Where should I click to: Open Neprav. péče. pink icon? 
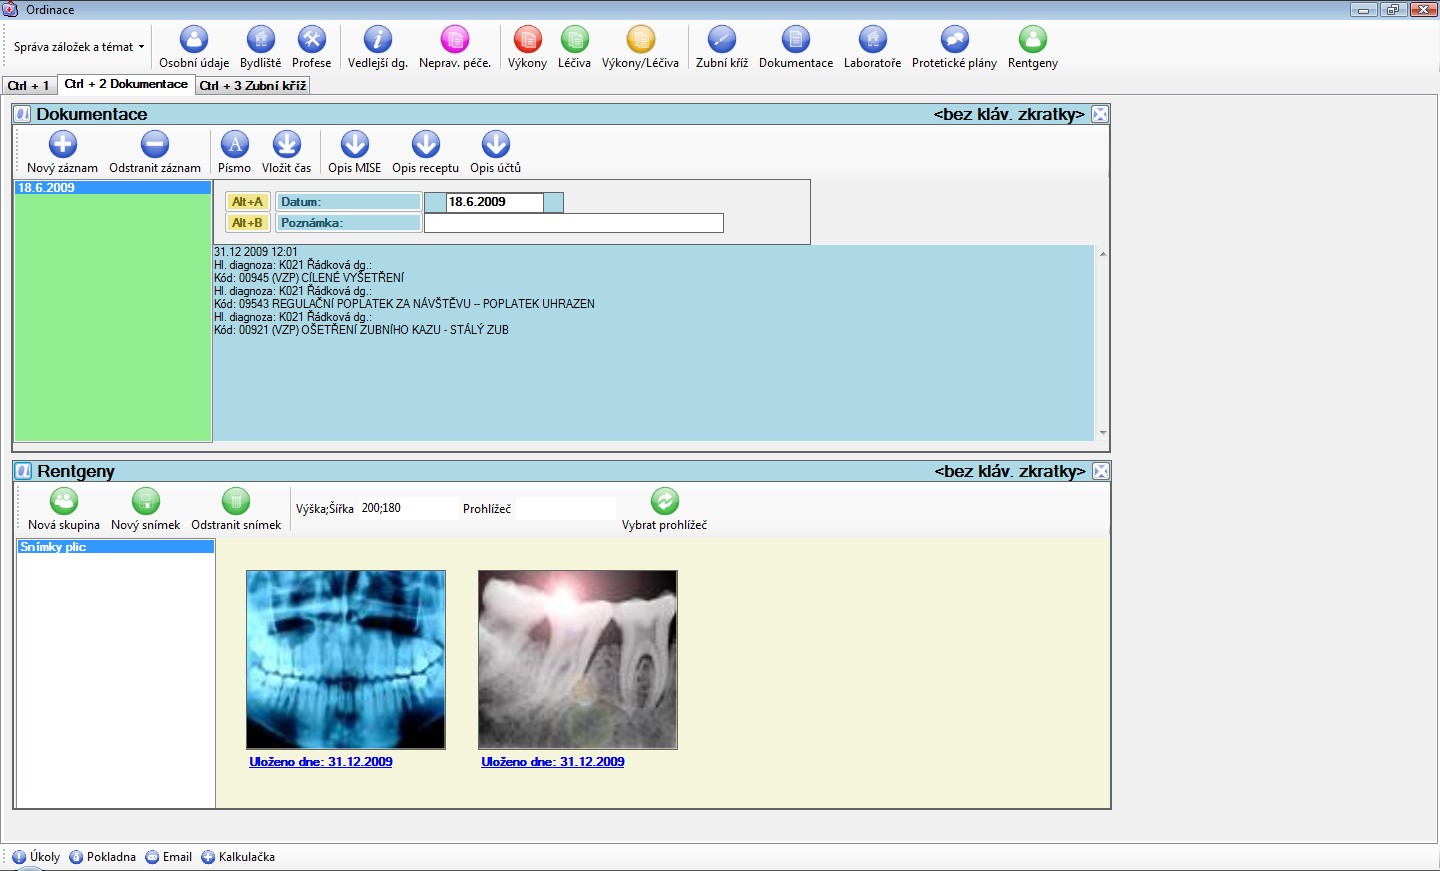455,40
